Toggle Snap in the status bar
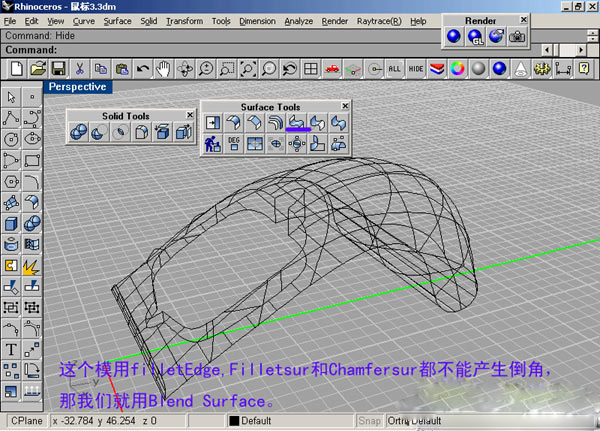The height and width of the screenshot is (431, 600). (370, 421)
